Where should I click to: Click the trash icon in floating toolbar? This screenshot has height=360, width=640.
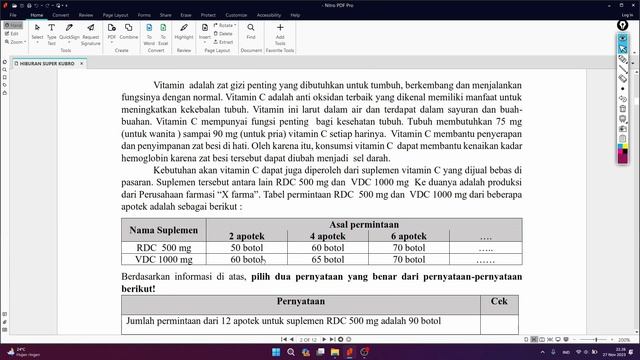(x=622, y=109)
